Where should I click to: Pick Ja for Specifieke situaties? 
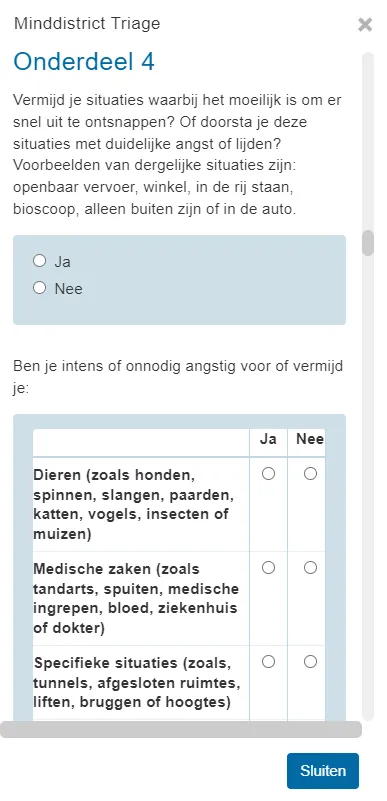pos(269,662)
